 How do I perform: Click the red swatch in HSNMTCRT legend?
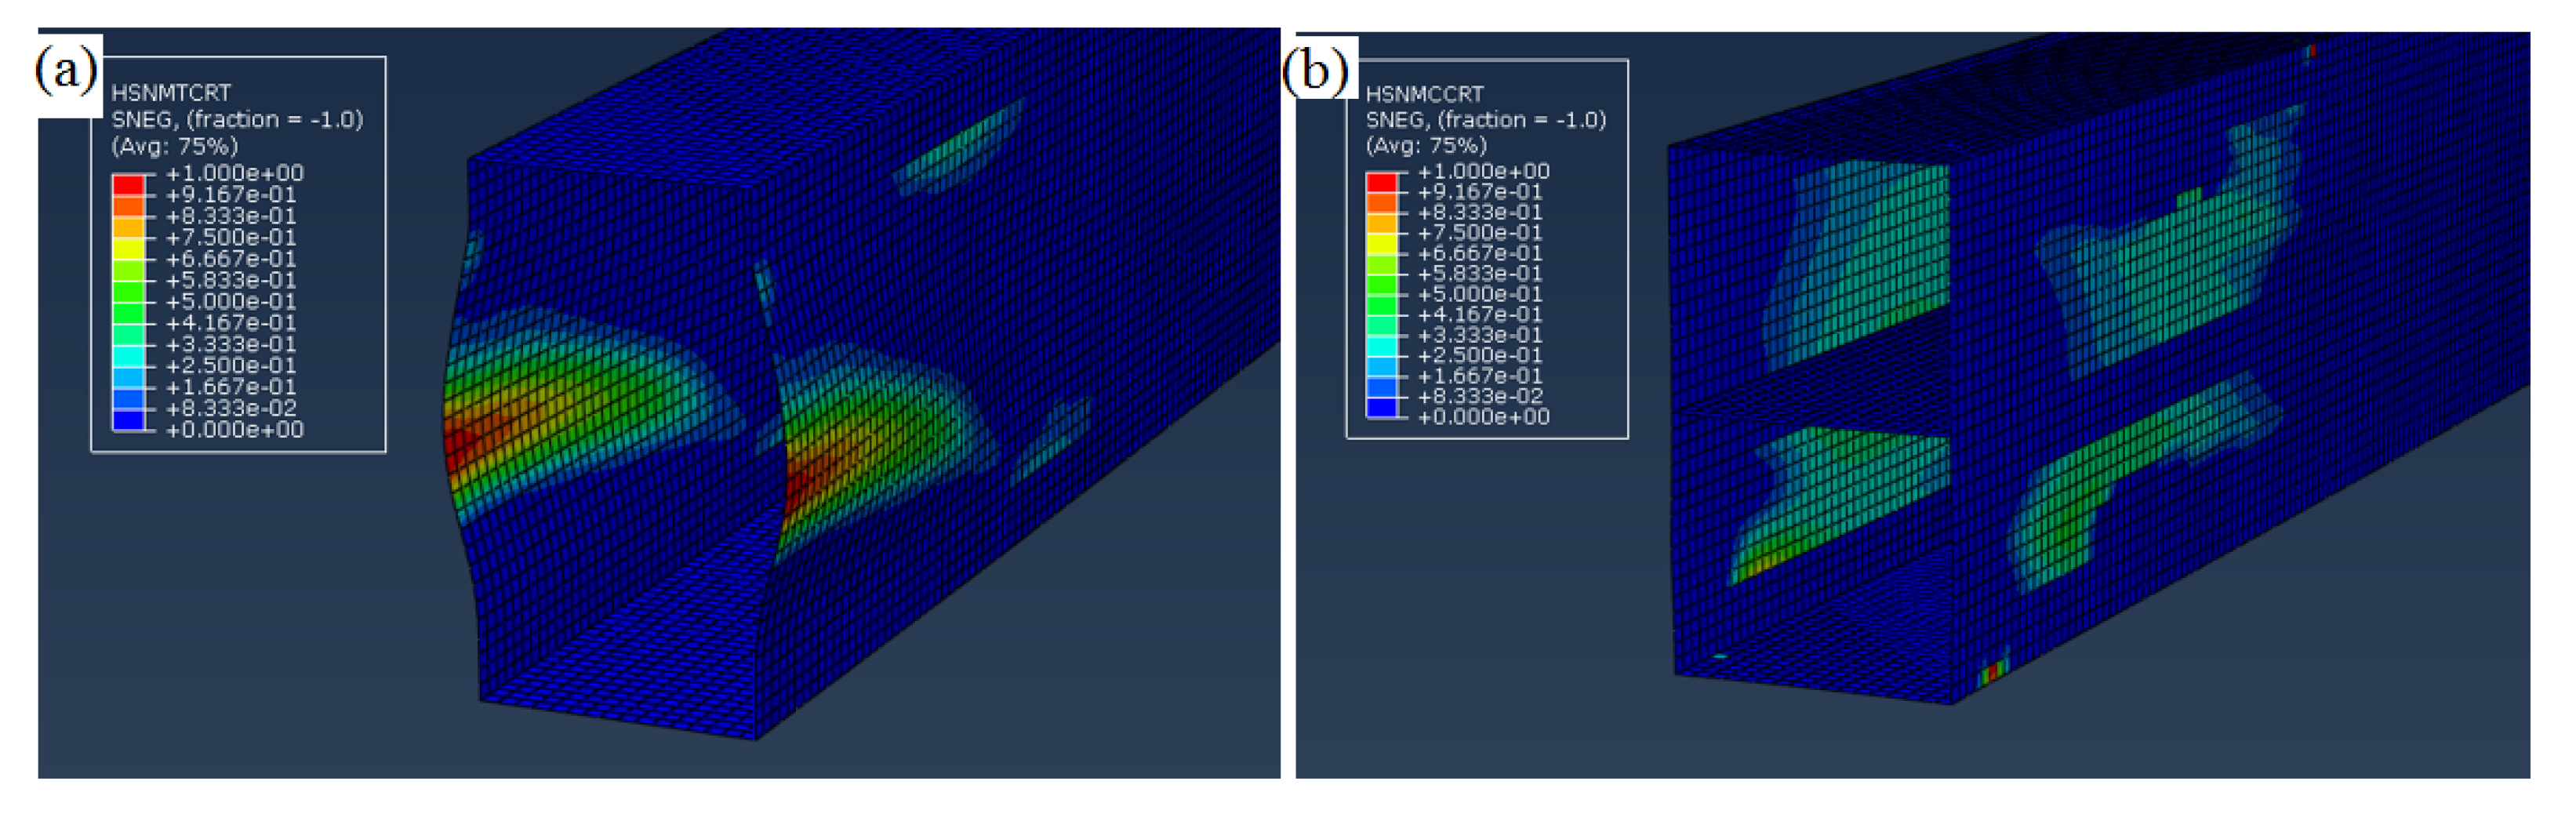[128, 185]
